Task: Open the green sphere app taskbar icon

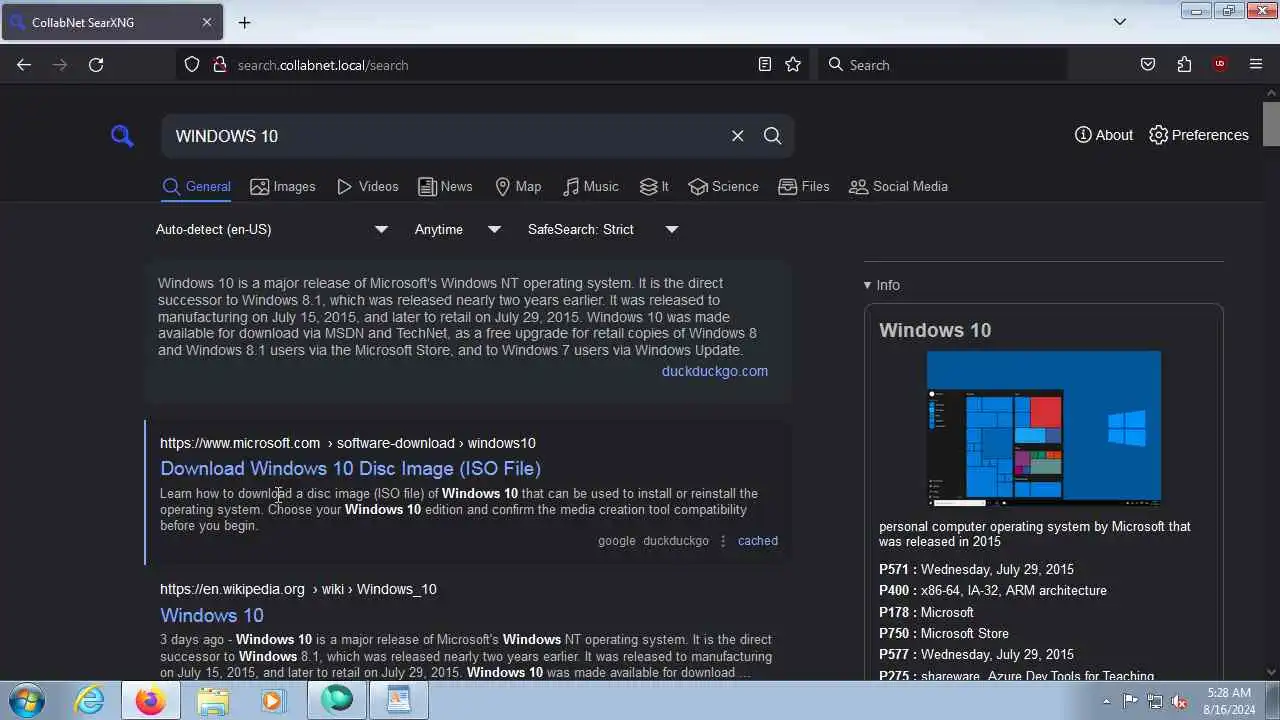Action: (x=337, y=700)
